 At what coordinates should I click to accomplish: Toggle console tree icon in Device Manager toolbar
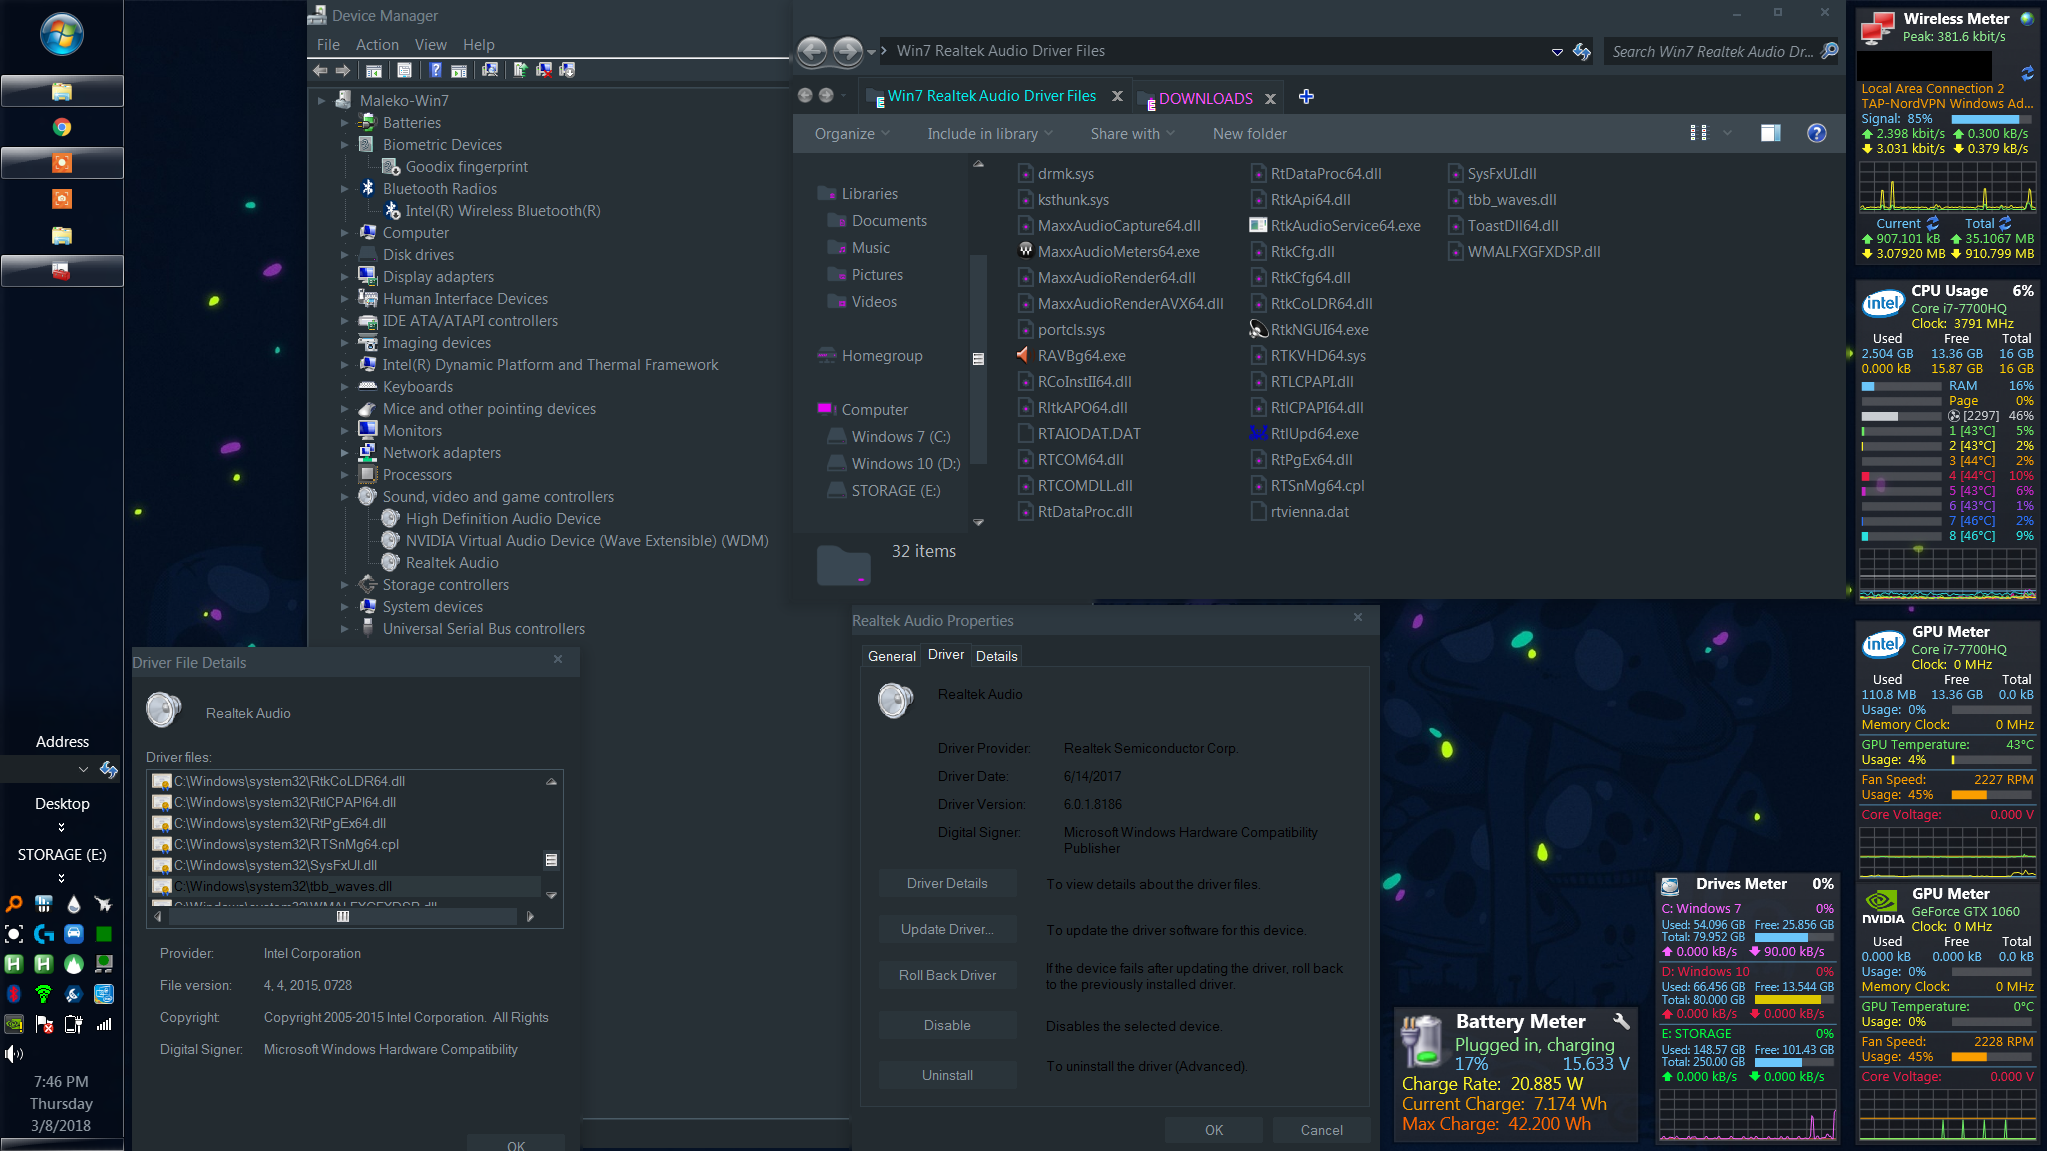tap(373, 70)
